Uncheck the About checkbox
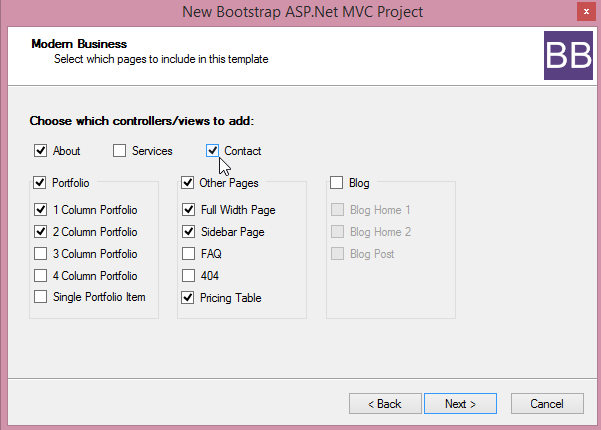 (40, 151)
